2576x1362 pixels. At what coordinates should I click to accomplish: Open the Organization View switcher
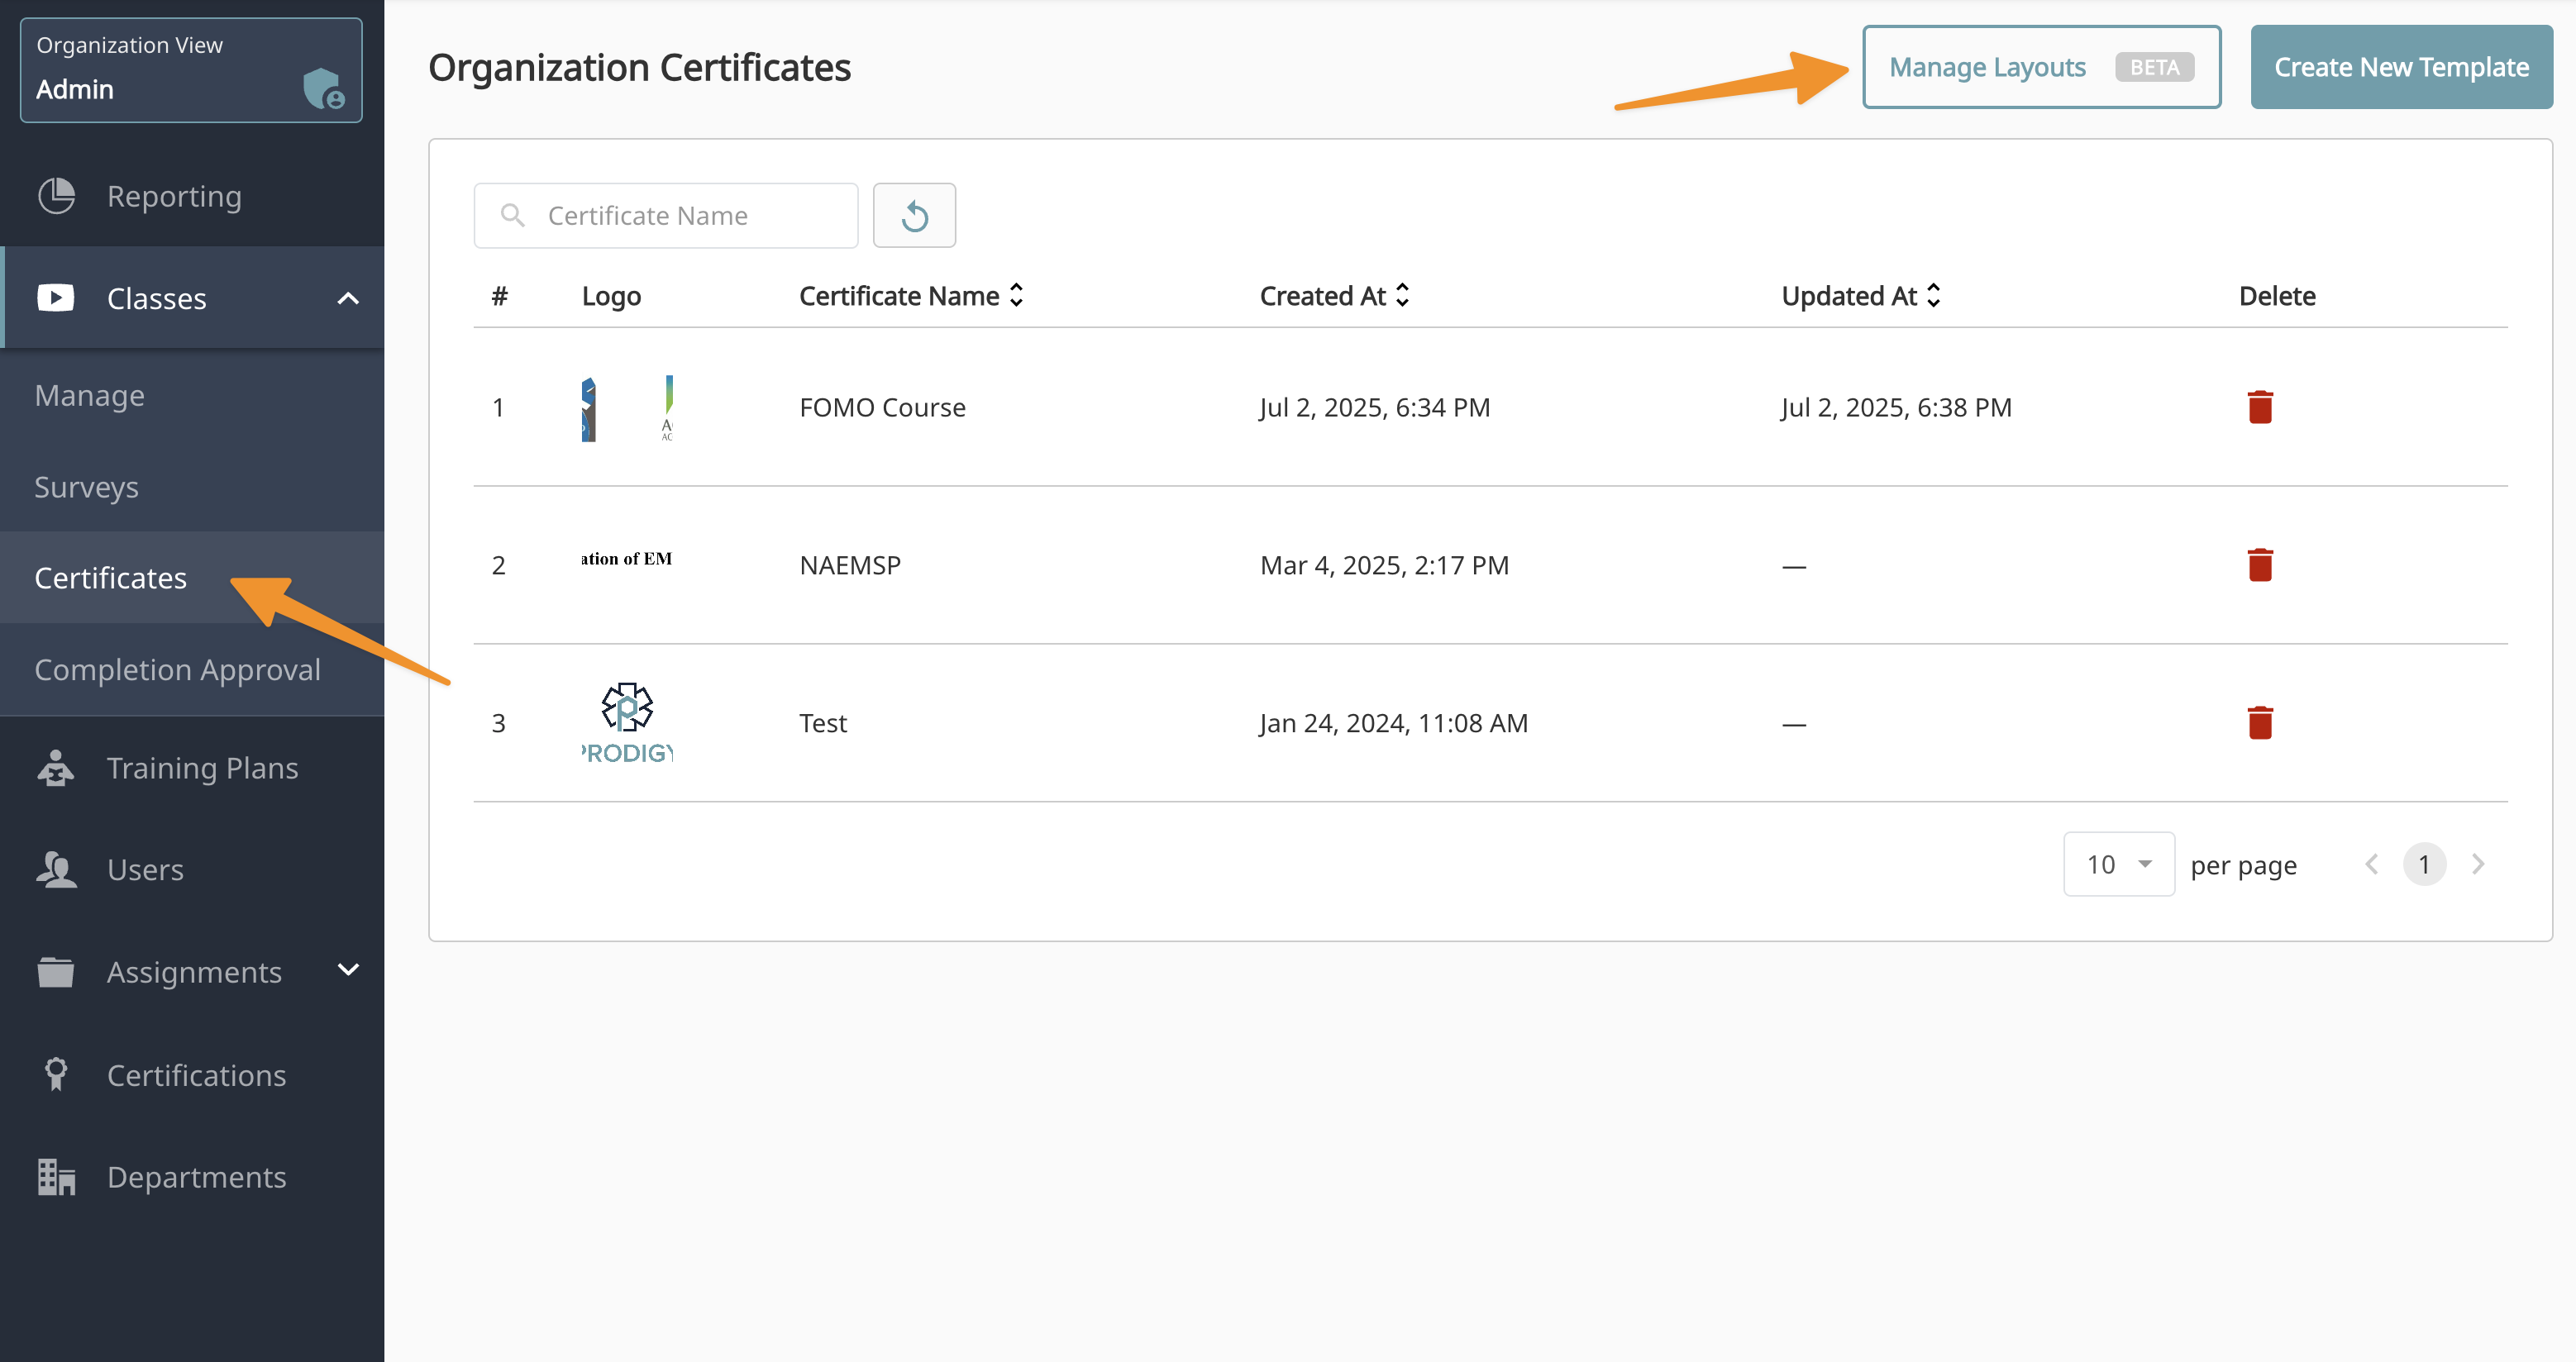191,70
